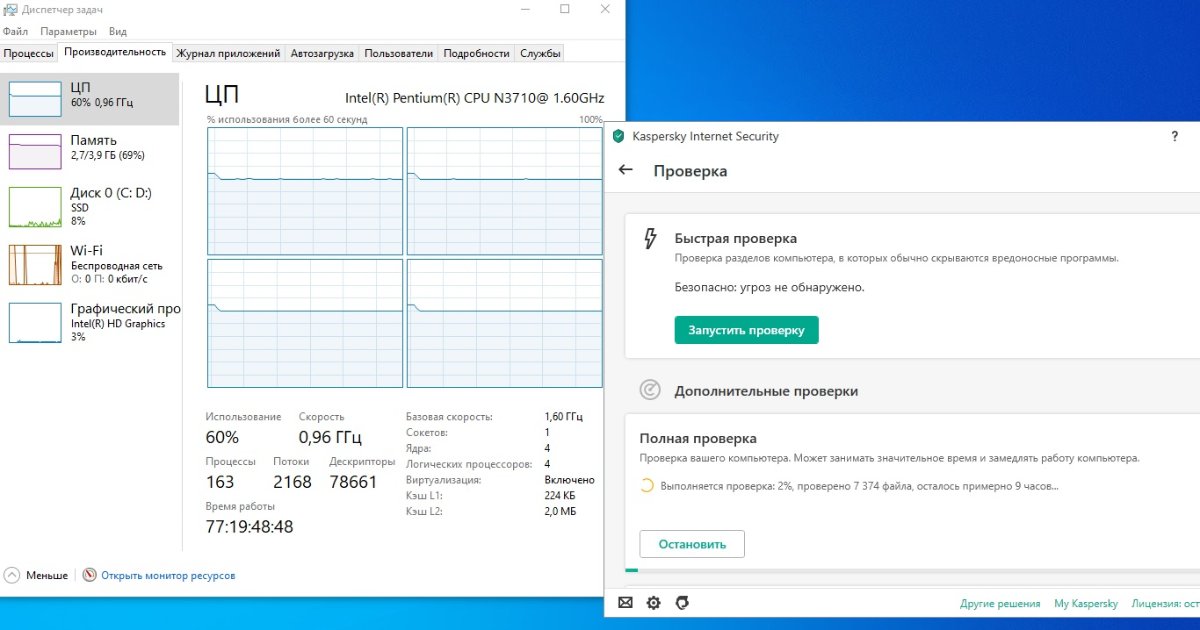Select the Память performance item
Viewport: 1200px width, 630px height.
point(90,150)
